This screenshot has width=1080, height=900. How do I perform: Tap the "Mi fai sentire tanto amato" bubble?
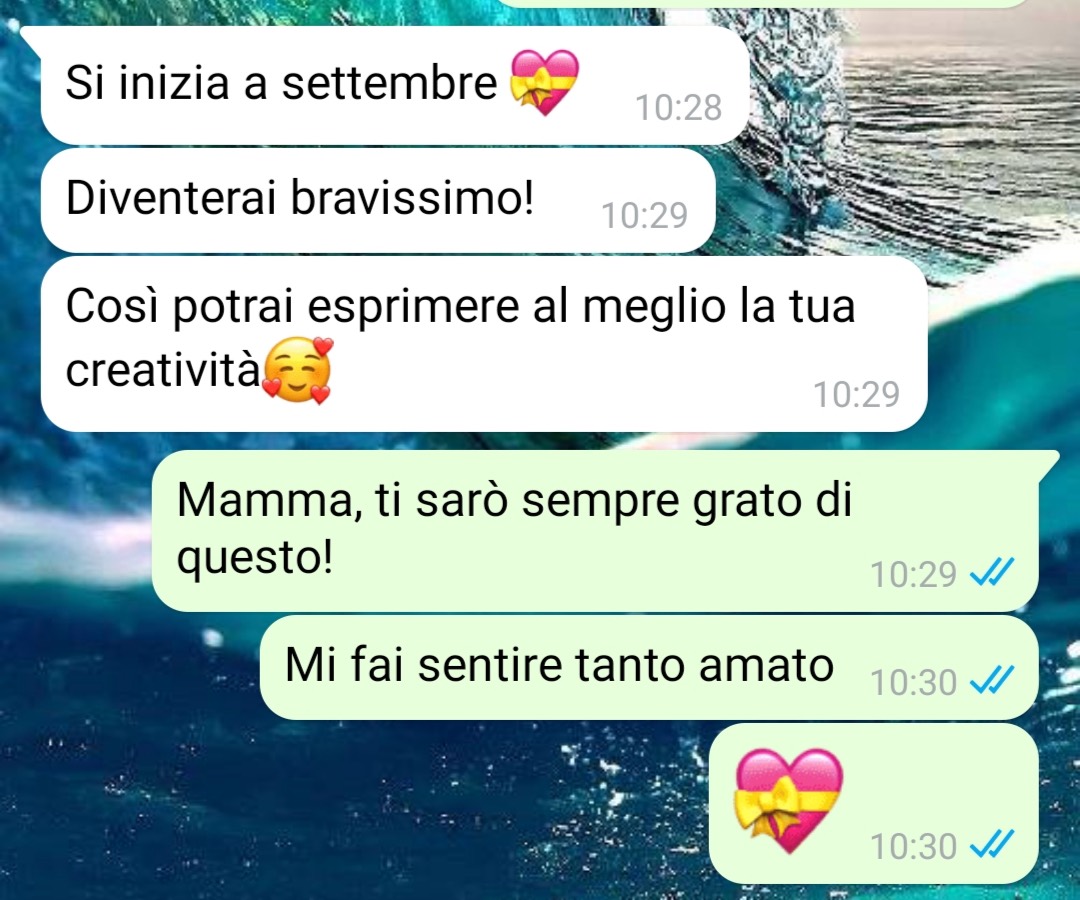(649, 668)
